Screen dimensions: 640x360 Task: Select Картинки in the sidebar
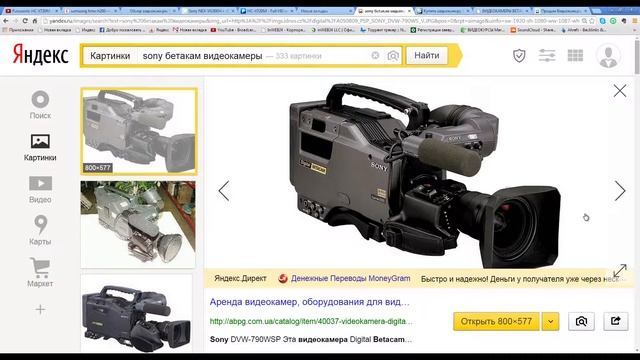[x=40, y=147]
